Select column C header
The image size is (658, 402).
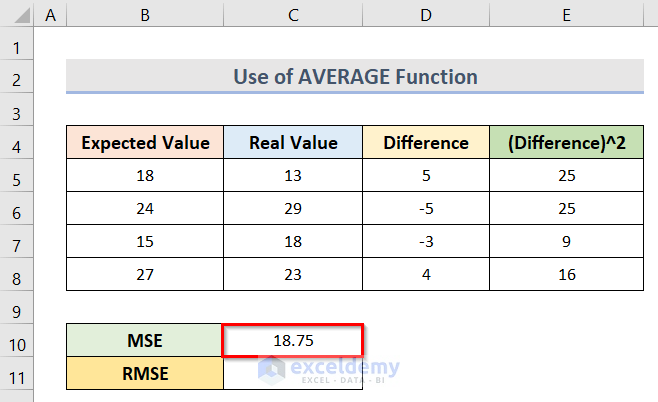point(292,14)
